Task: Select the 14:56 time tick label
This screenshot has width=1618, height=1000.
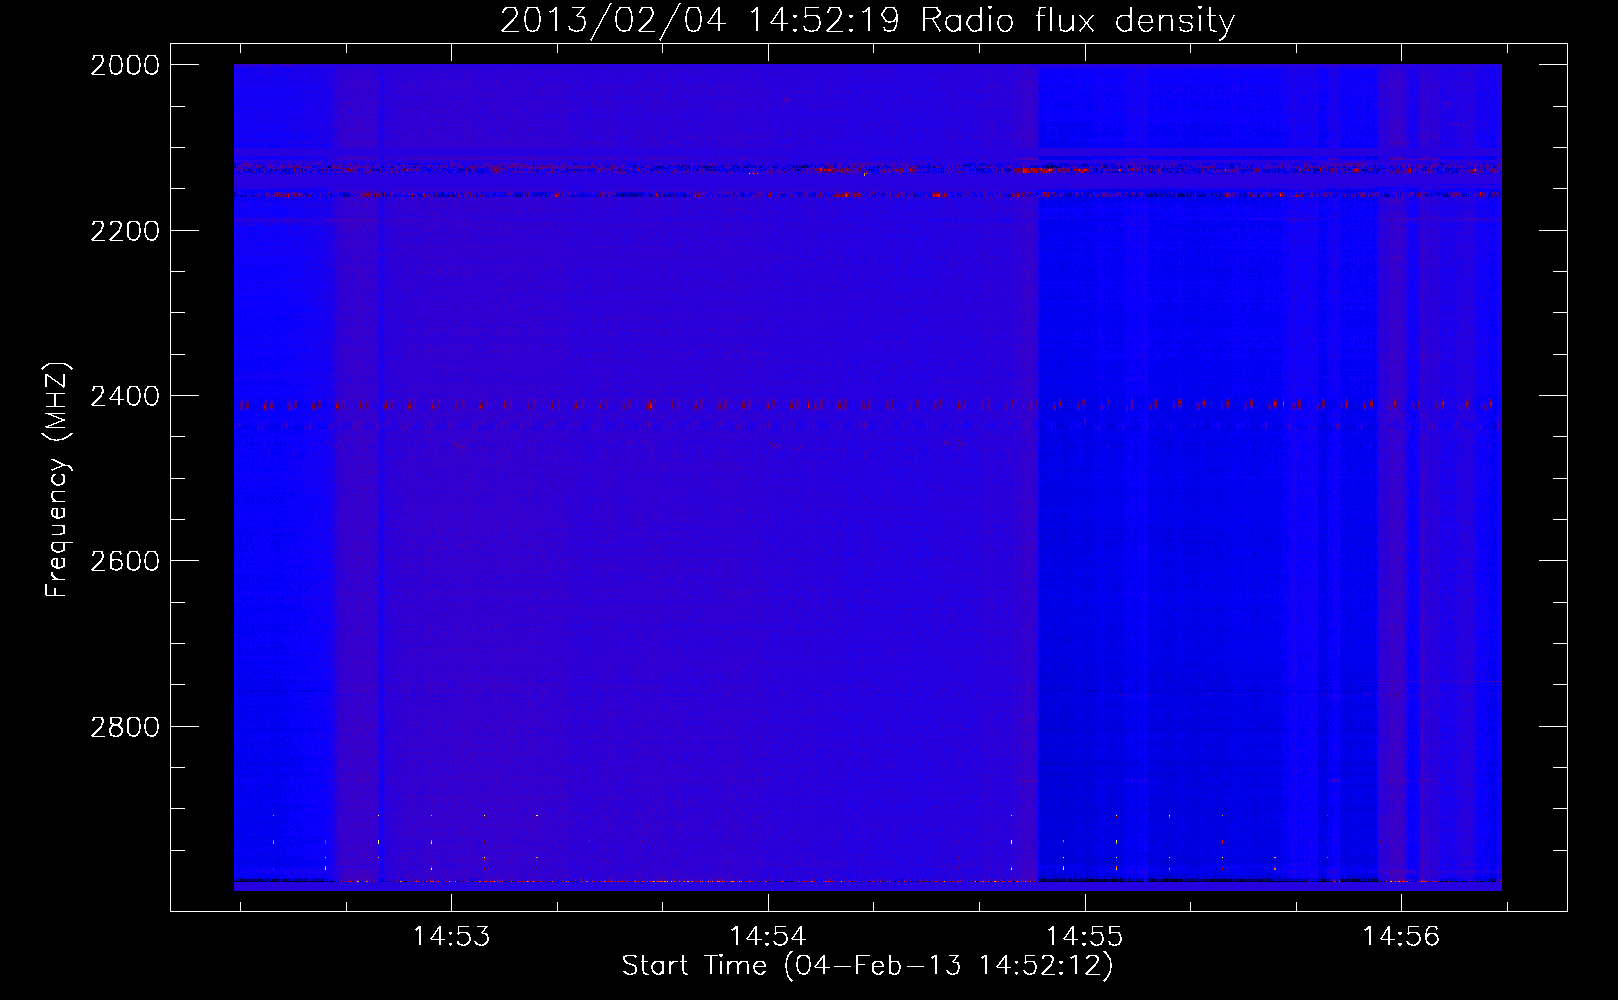Action: coord(1401,937)
